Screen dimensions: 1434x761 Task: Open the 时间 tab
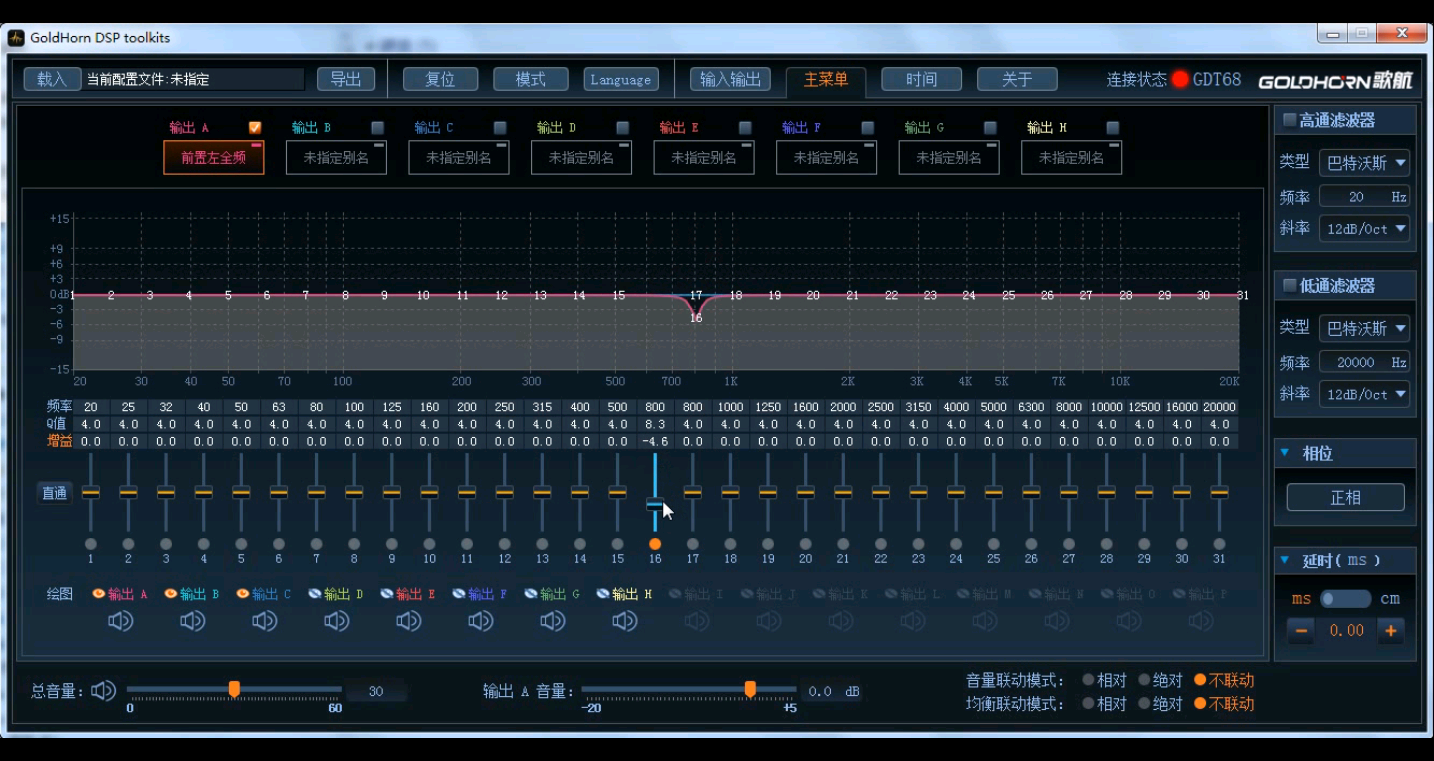click(922, 80)
